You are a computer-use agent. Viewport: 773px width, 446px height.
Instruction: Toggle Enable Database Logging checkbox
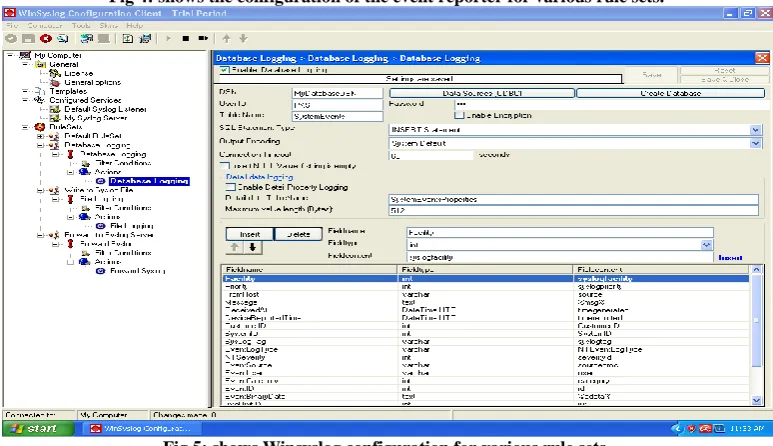click(x=224, y=70)
